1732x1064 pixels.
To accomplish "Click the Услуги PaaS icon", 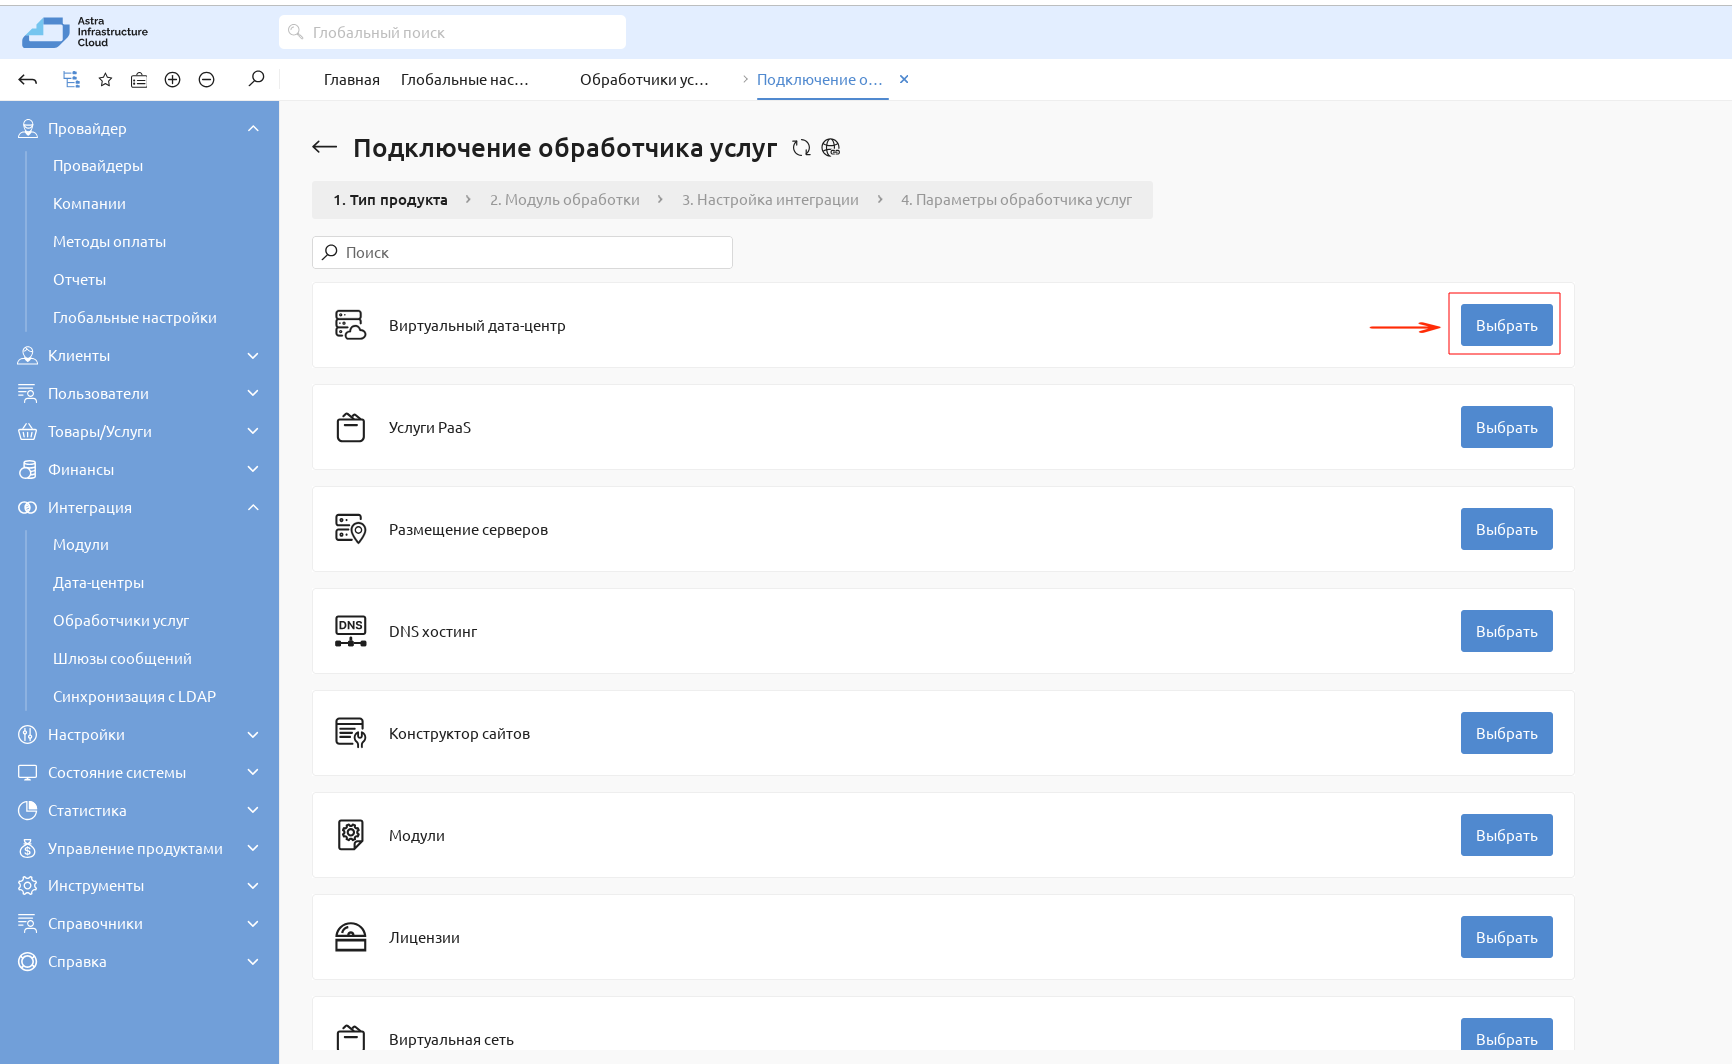I will click(x=350, y=427).
